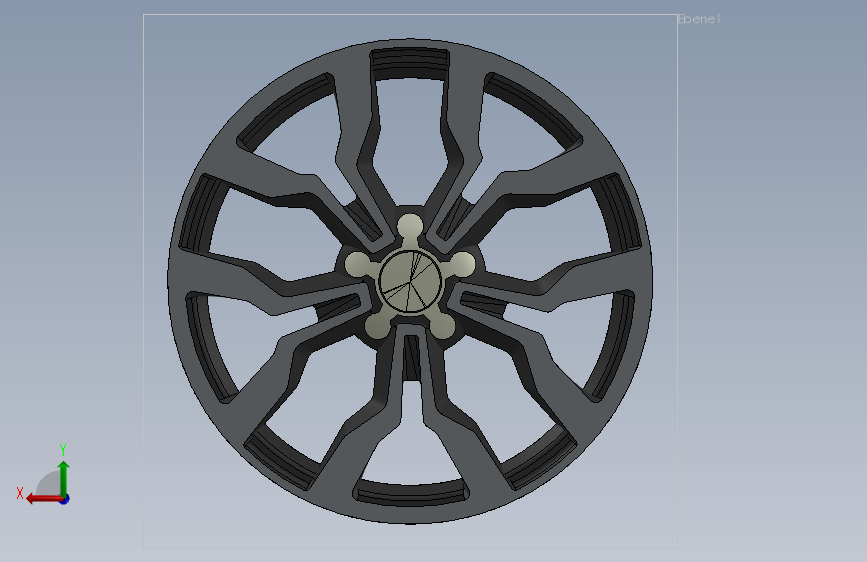Click the red X axis arrow of triad
867x562 pixels.
tap(44, 499)
